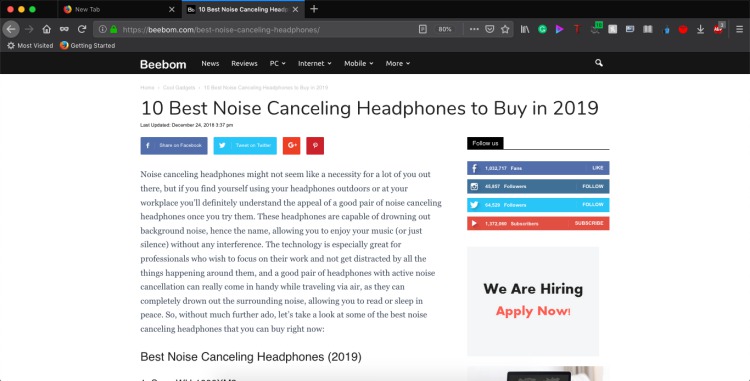Click the forward navigation arrow
The width and height of the screenshot is (750, 381).
click(29, 29)
